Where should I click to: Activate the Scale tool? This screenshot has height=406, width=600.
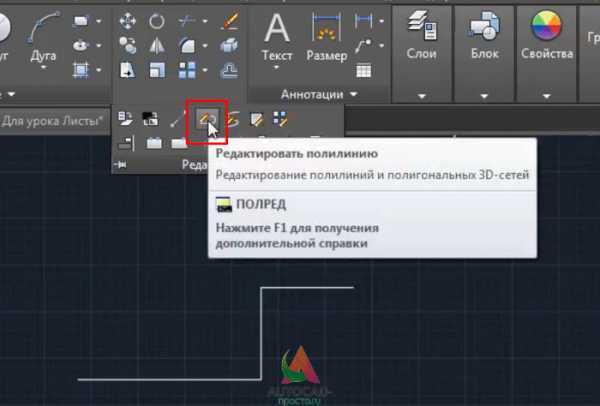coord(157,70)
